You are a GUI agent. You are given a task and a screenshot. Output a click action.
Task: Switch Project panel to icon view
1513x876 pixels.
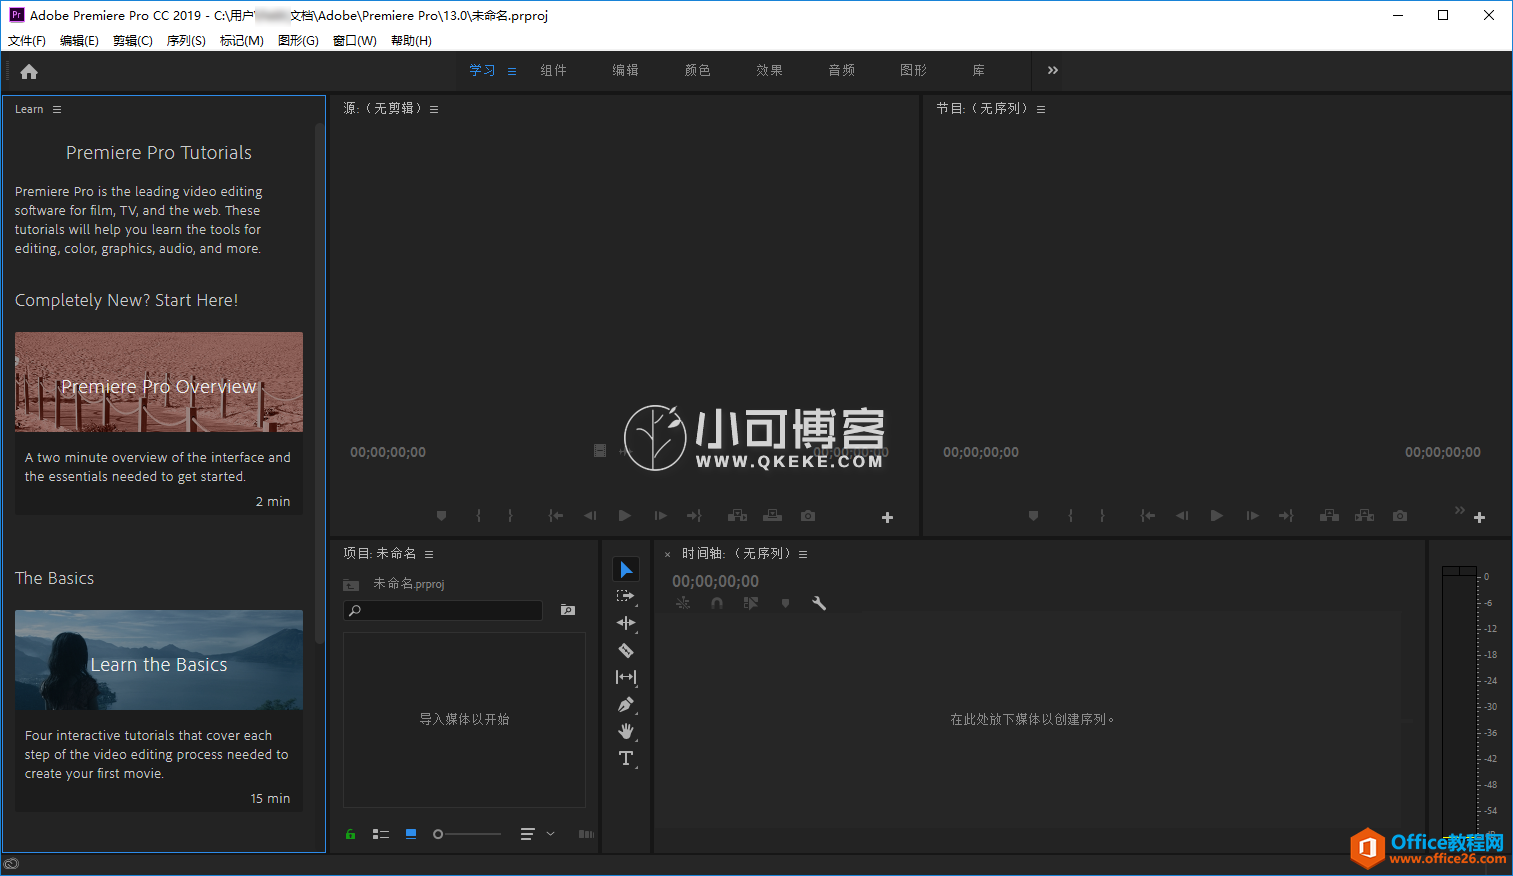pyautogui.click(x=411, y=834)
